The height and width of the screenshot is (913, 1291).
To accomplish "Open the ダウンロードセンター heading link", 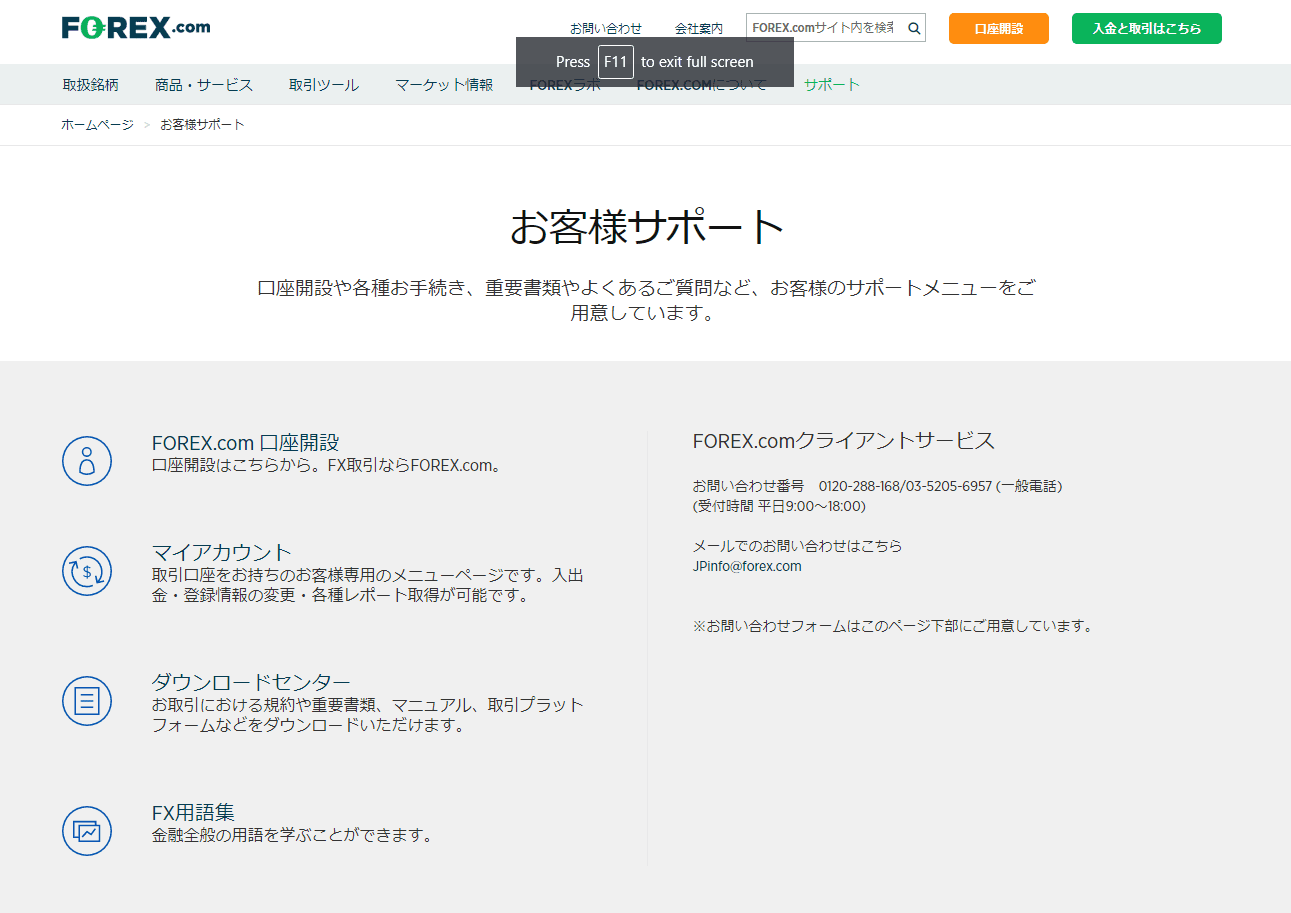I will tap(251, 682).
